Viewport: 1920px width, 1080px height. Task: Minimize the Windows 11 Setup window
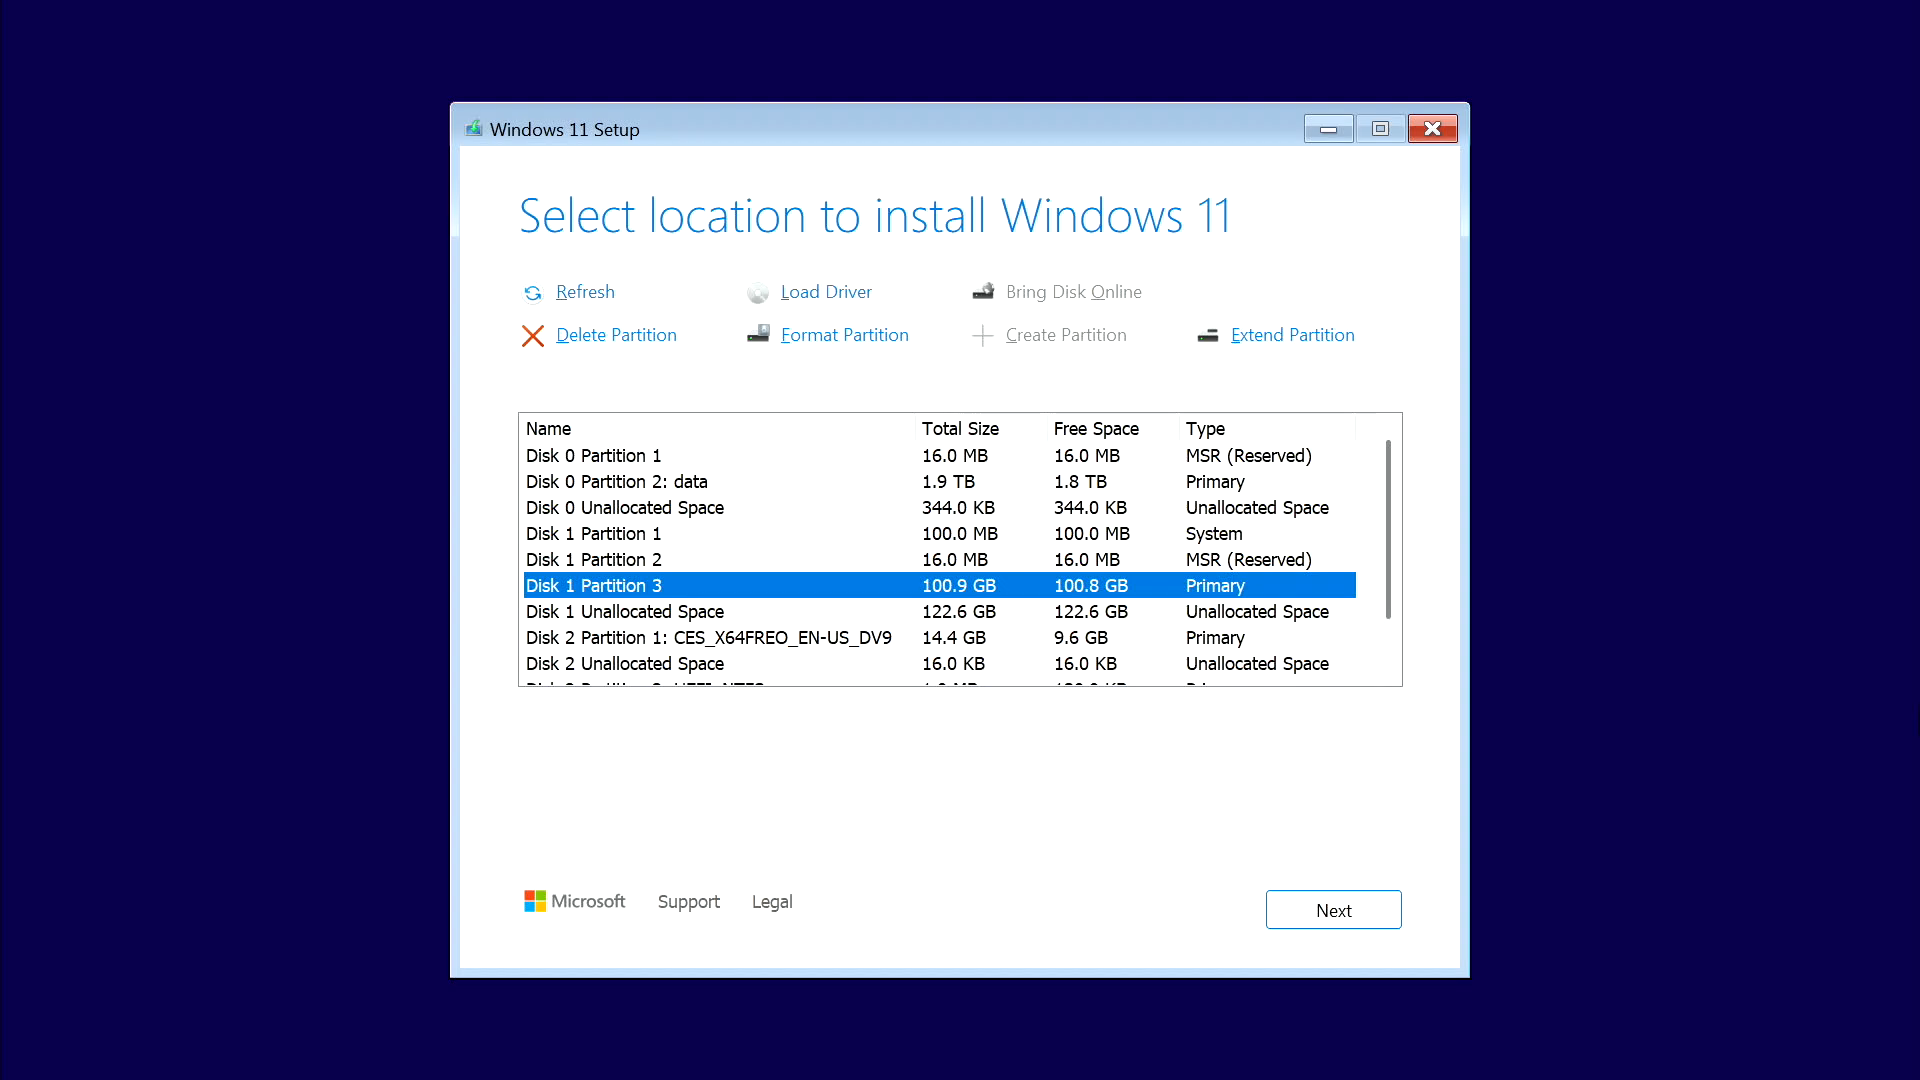(1328, 129)
